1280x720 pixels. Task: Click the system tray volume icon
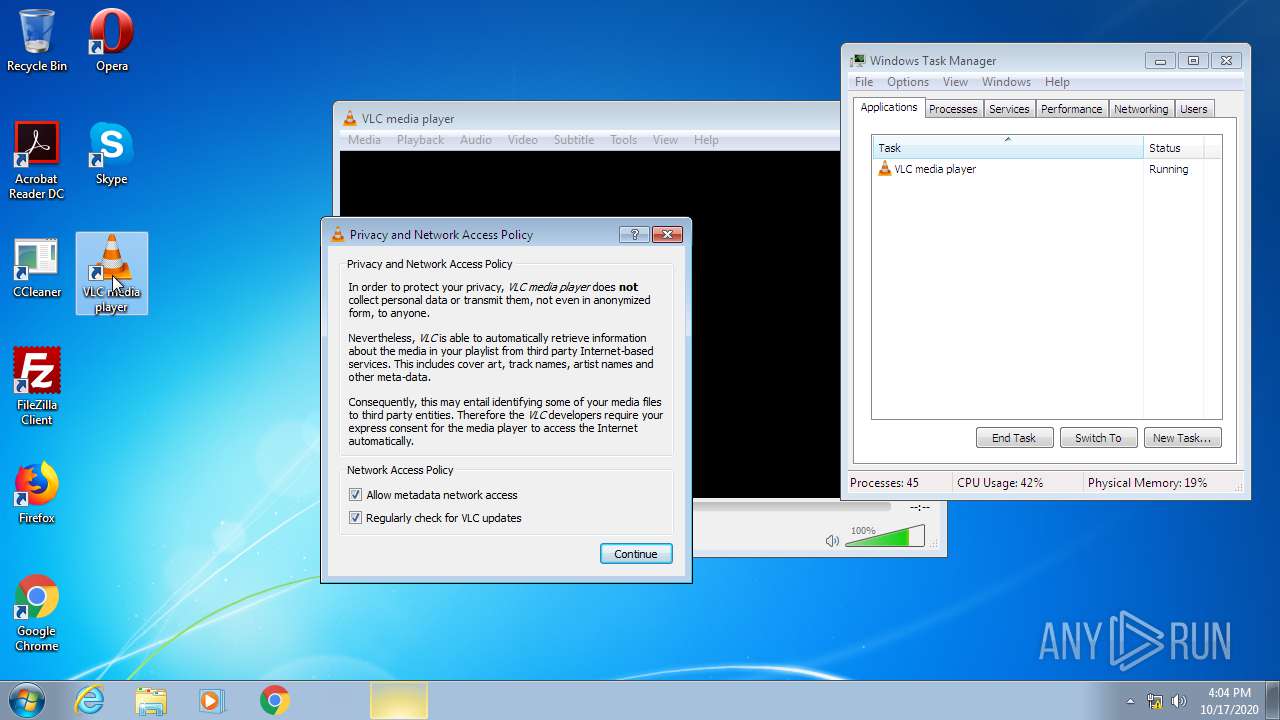tap(1179, 701)
